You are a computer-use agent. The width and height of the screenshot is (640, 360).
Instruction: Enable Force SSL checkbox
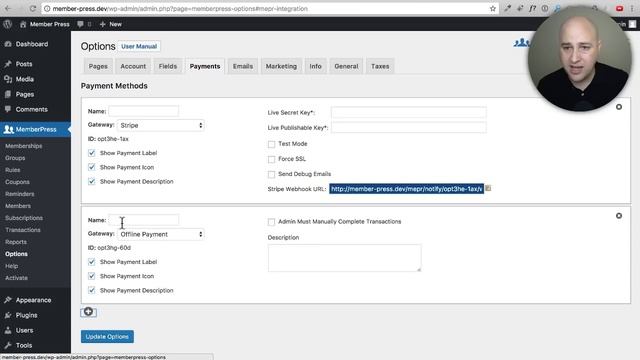click(x=271, y=159)
